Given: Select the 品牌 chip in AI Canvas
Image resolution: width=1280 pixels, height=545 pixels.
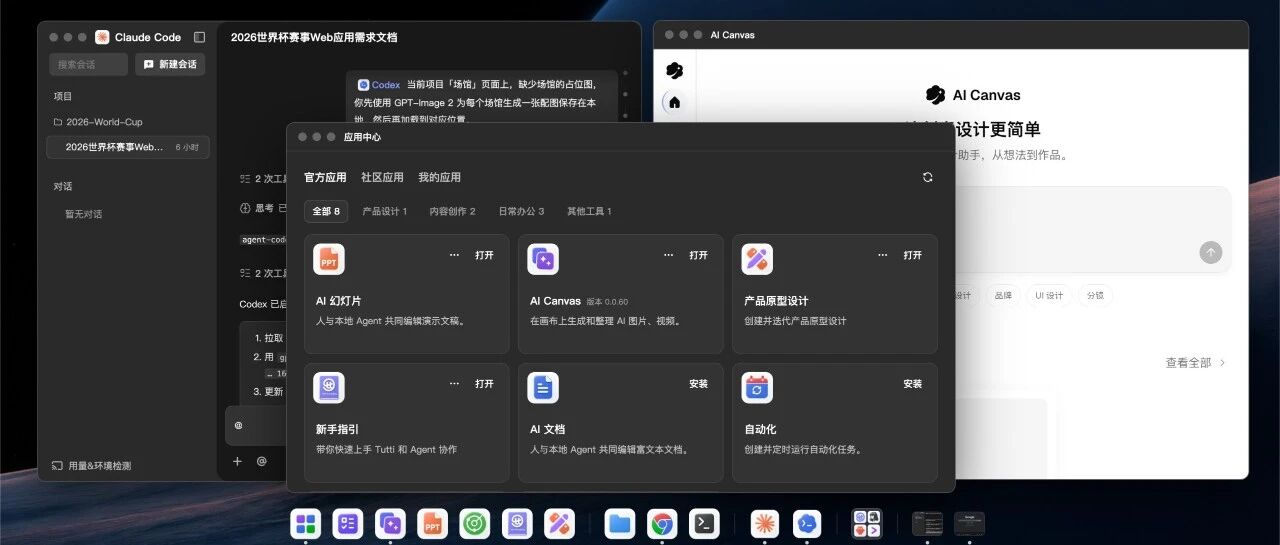Looking at the screenshot, I should (x=1002, y=296).
